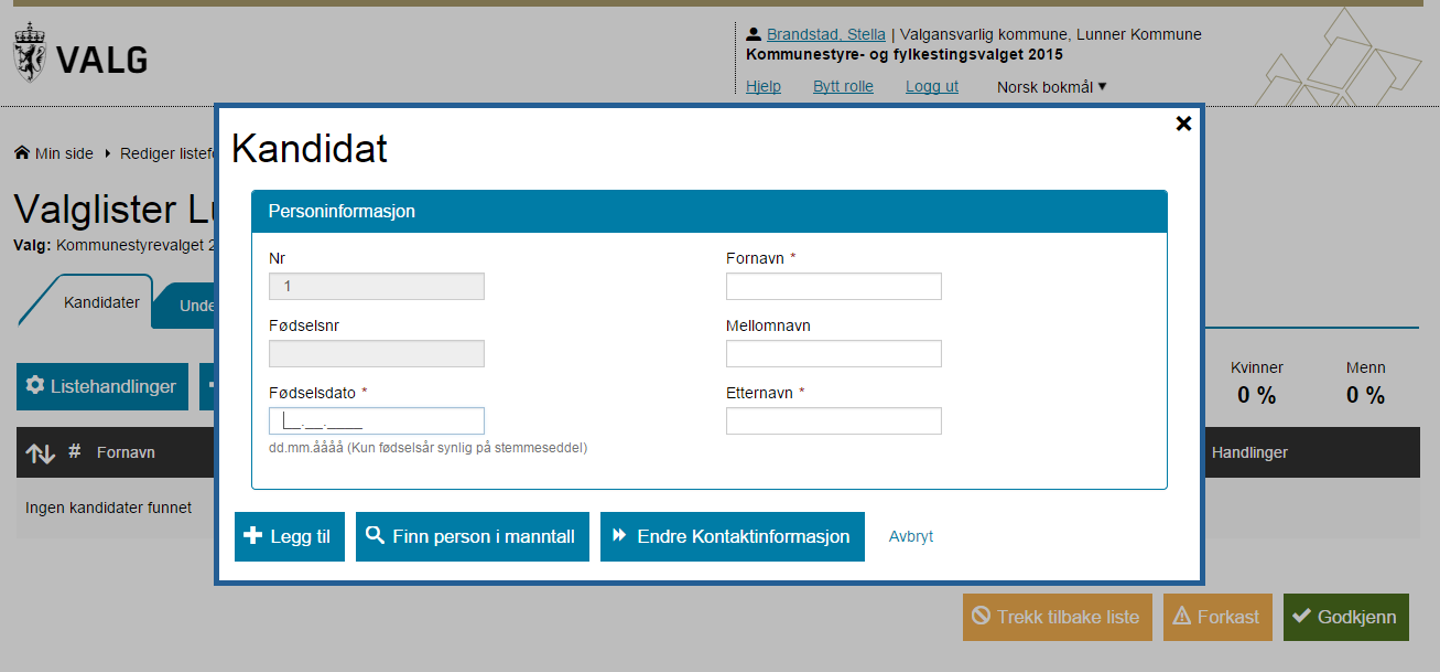
Task: Click the magnifier icon on Finn person
Action: point(375,536)
